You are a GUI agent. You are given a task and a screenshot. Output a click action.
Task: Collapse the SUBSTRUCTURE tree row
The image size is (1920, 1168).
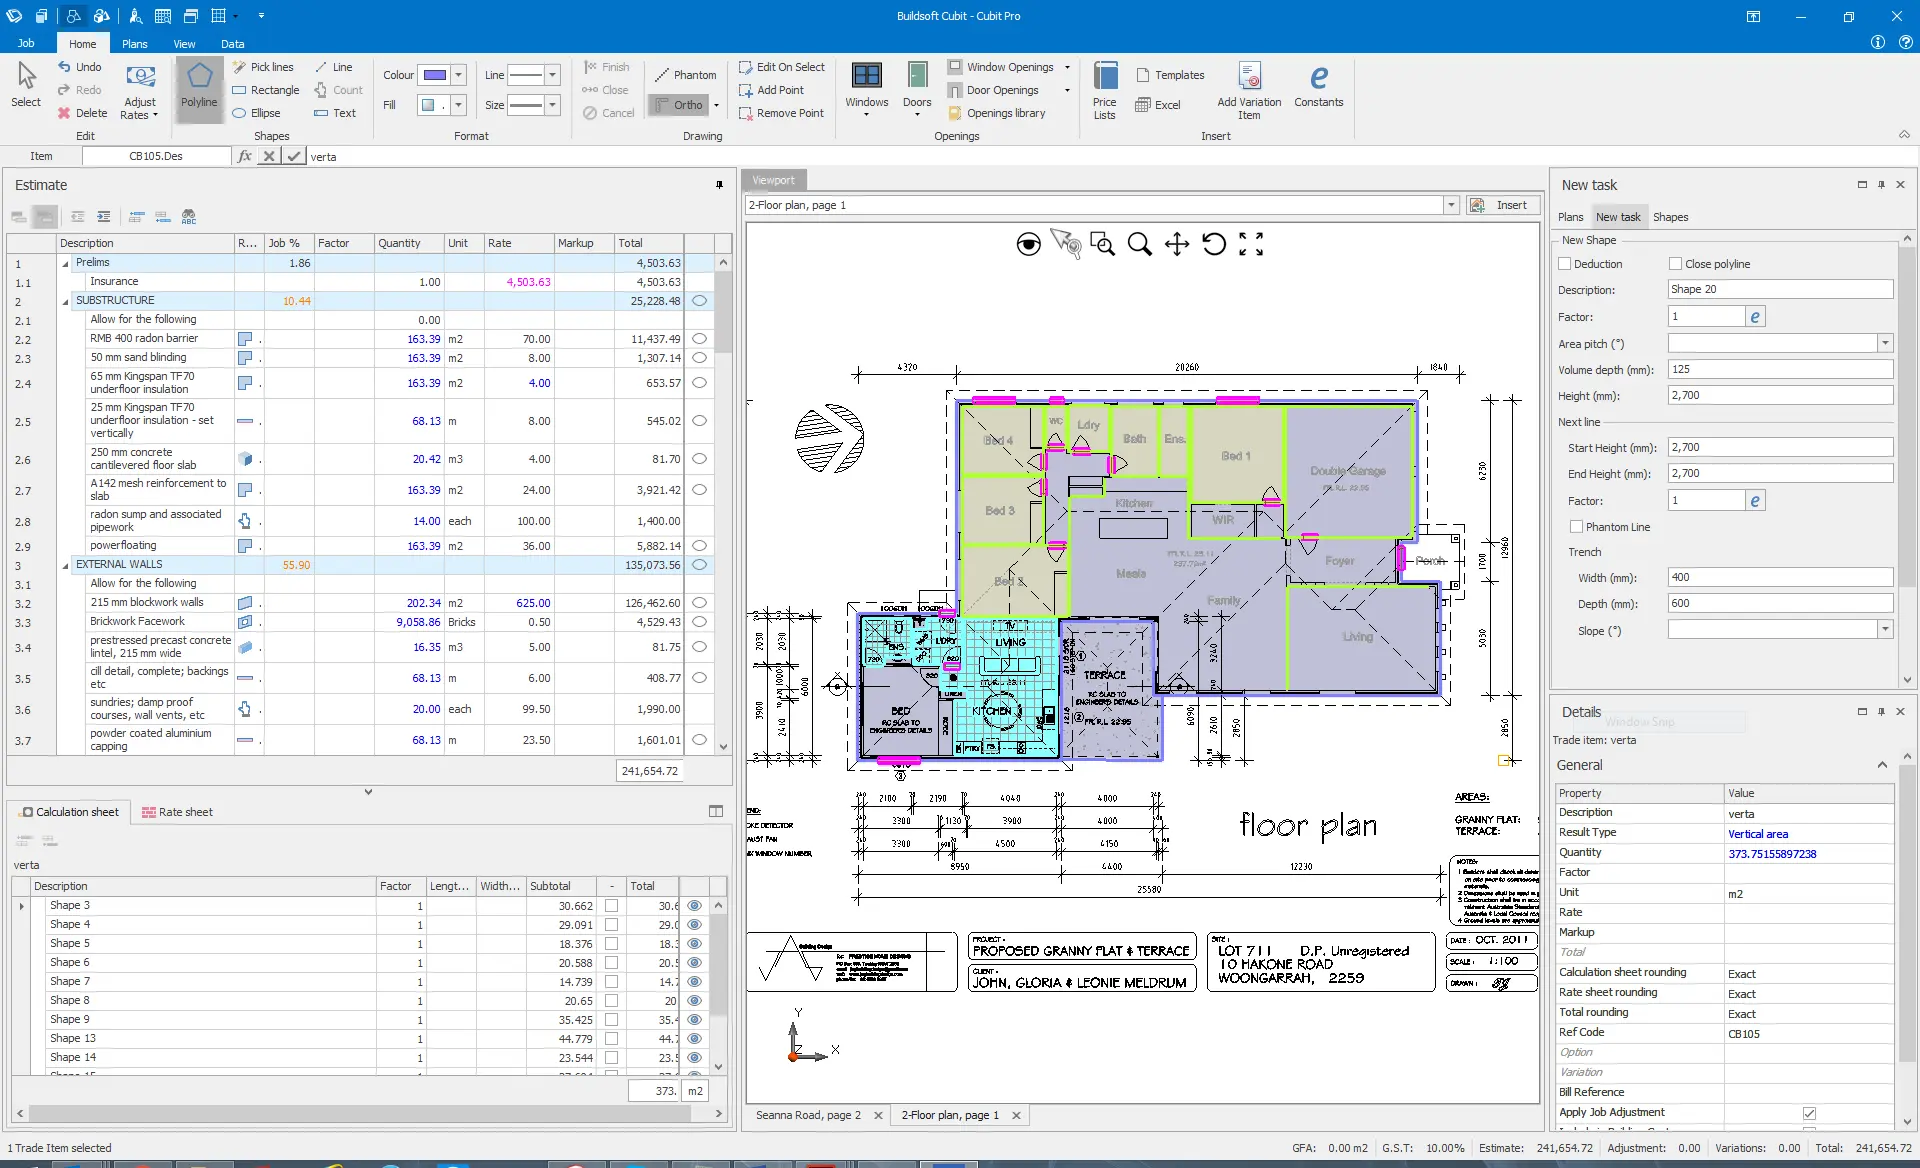pyautogui.click(x=66, y=301)
